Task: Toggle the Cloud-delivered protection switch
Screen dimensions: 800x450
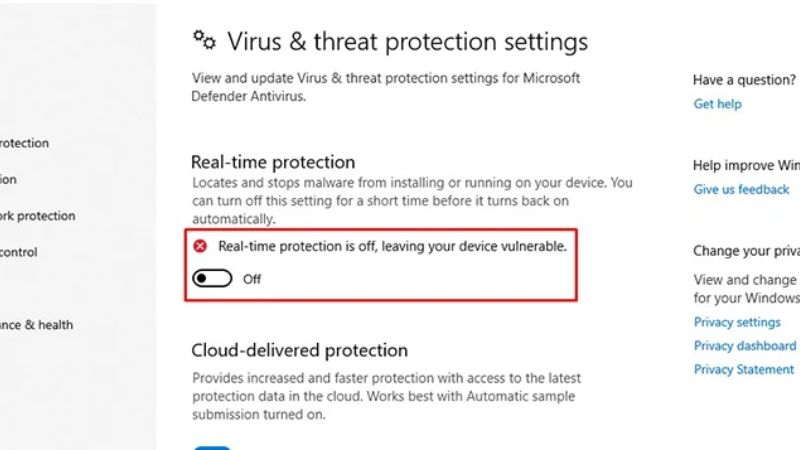Action: point(212,447)
